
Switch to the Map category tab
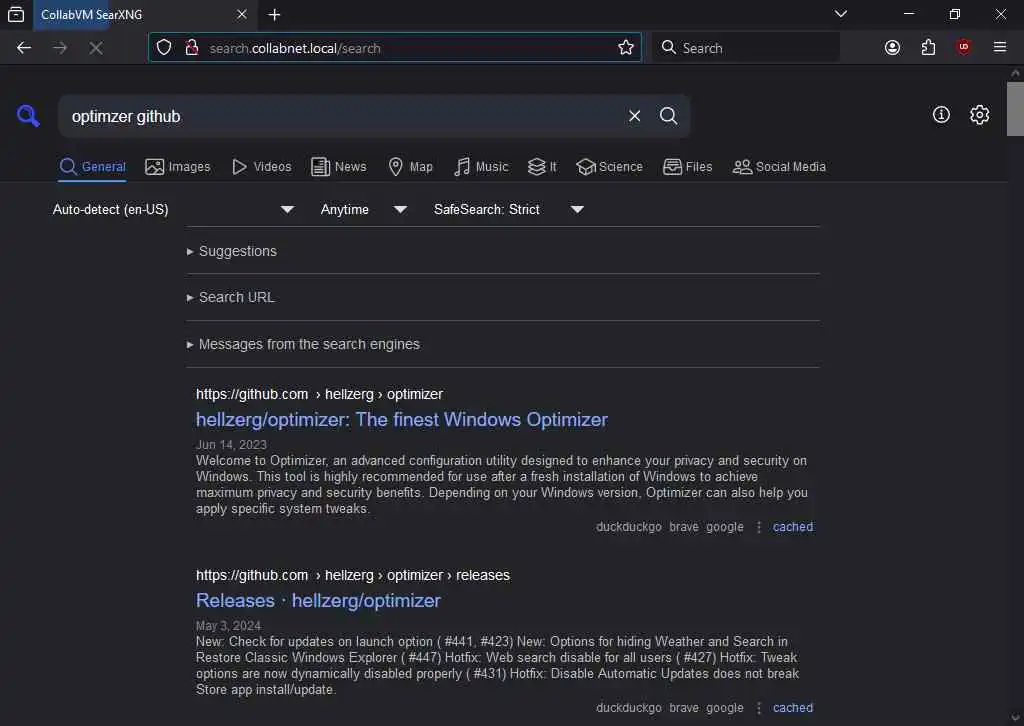(x=410, y=167)
